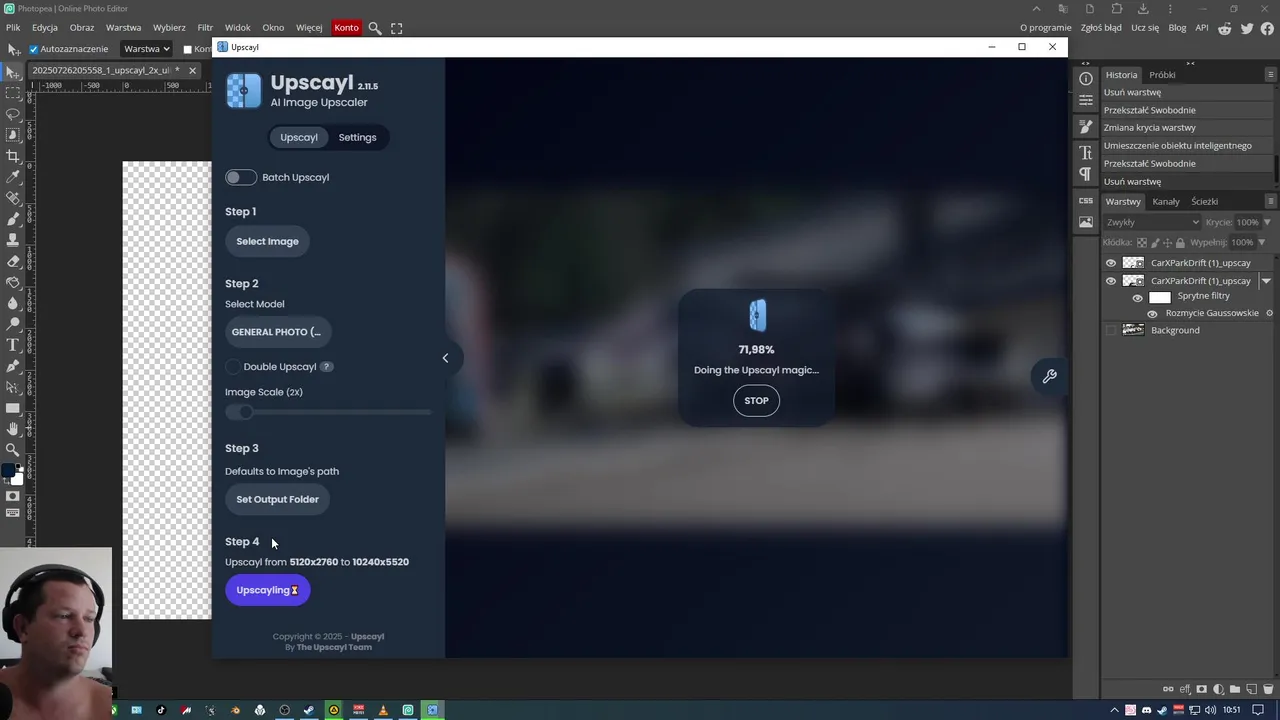Screen dimensions: 1280x720
Task: Click the foreground color swatch
Action: 8,470
